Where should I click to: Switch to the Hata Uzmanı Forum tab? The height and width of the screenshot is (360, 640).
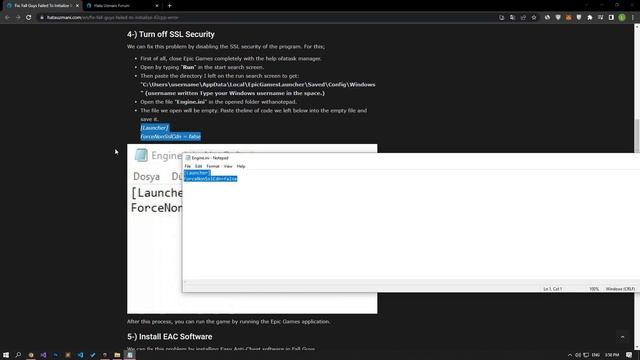(x=122, y=6)
